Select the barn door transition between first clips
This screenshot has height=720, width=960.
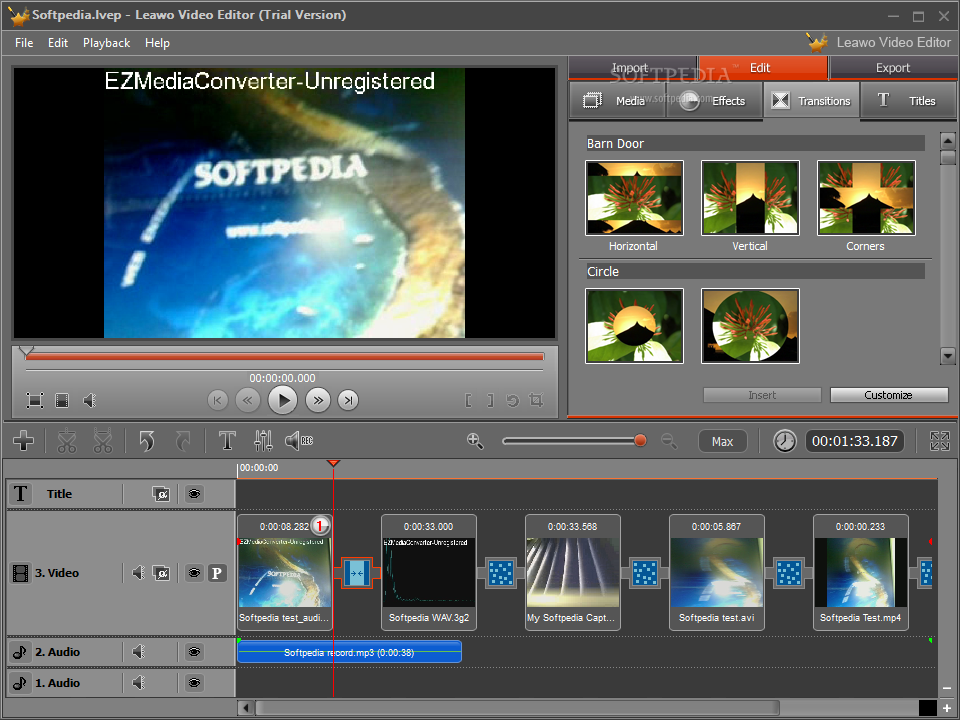coord(356,573)
